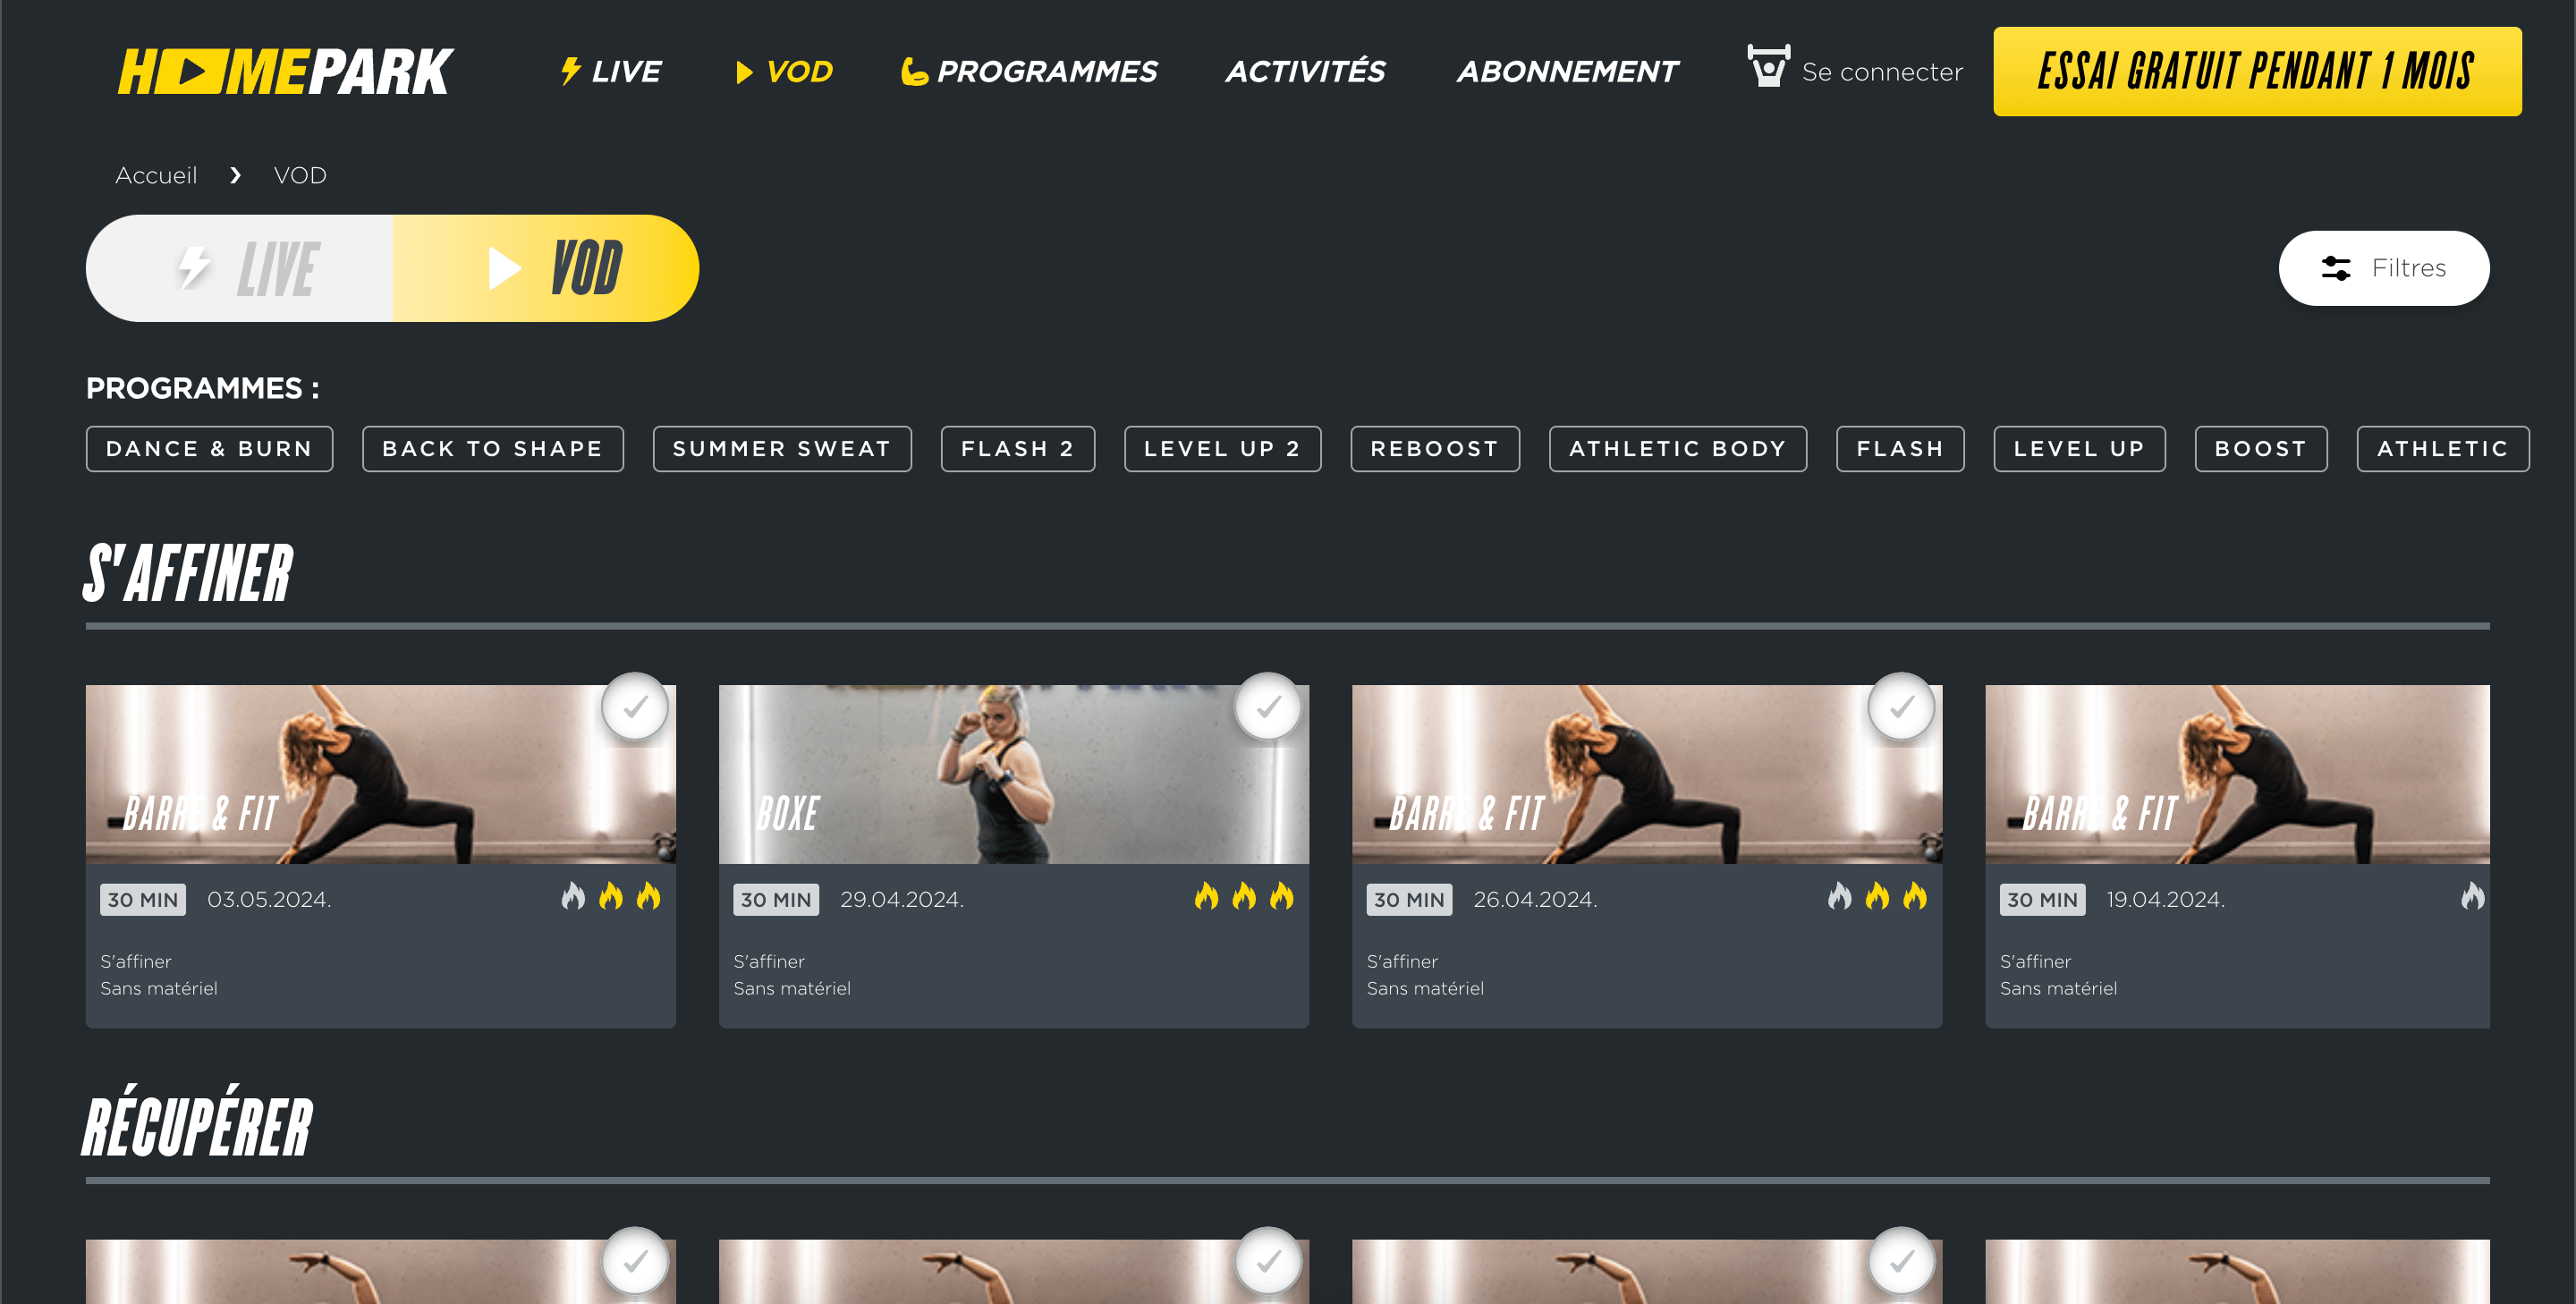The image size is (2576, 1304).
Task: Click VOD in the breadcrumb
Action: click(300, 175)
